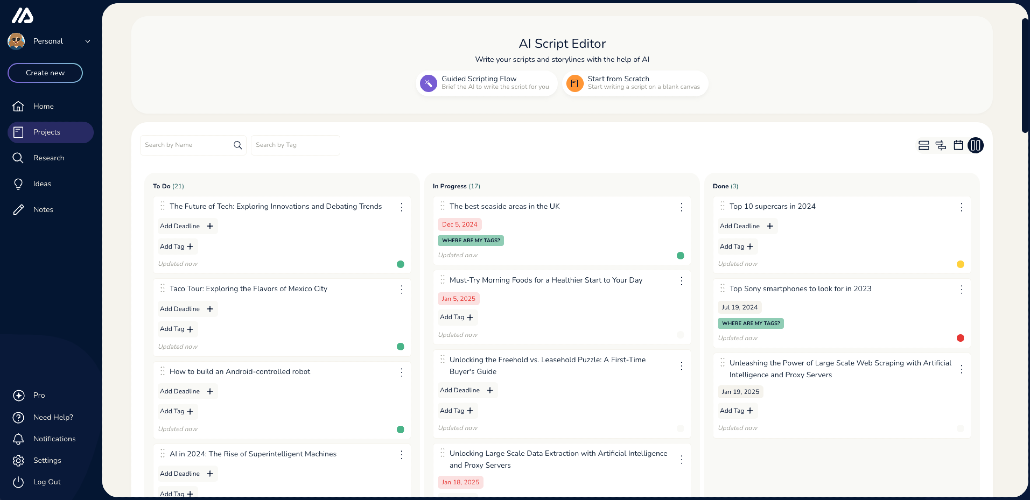The height and width of the screenshot is (500, 1030).
Task: Add Deadline on Taco Tour card
Action: point(187,309)
